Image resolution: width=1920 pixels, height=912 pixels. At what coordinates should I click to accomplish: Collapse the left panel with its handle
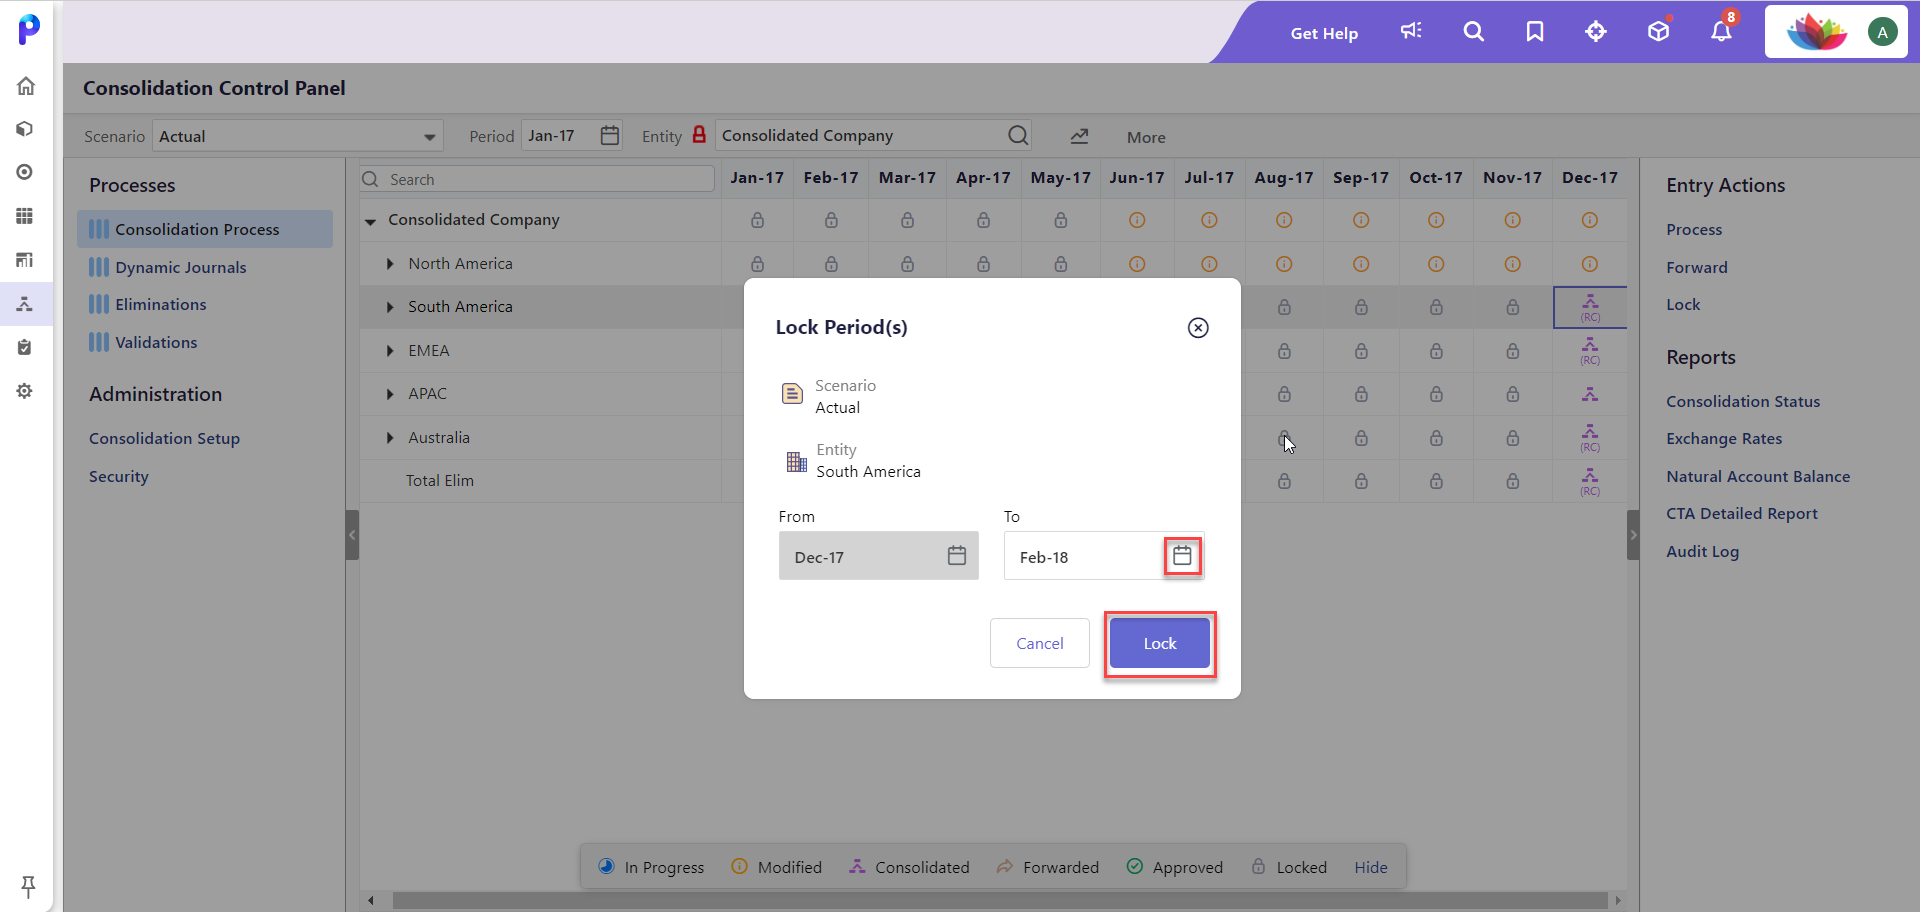pyautogui.click(x=352, y=535)
